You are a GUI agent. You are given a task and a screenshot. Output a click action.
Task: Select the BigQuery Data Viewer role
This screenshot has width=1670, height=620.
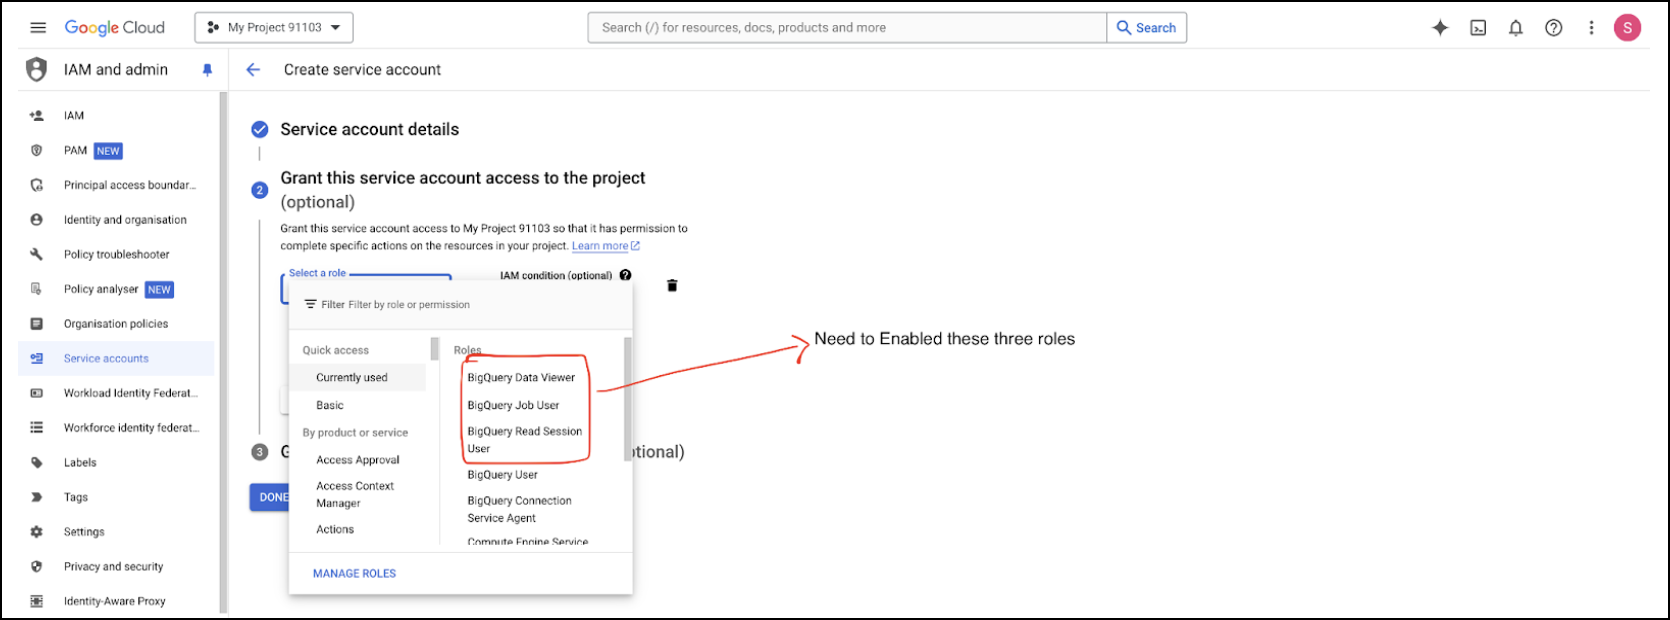(x=521, y=378)
